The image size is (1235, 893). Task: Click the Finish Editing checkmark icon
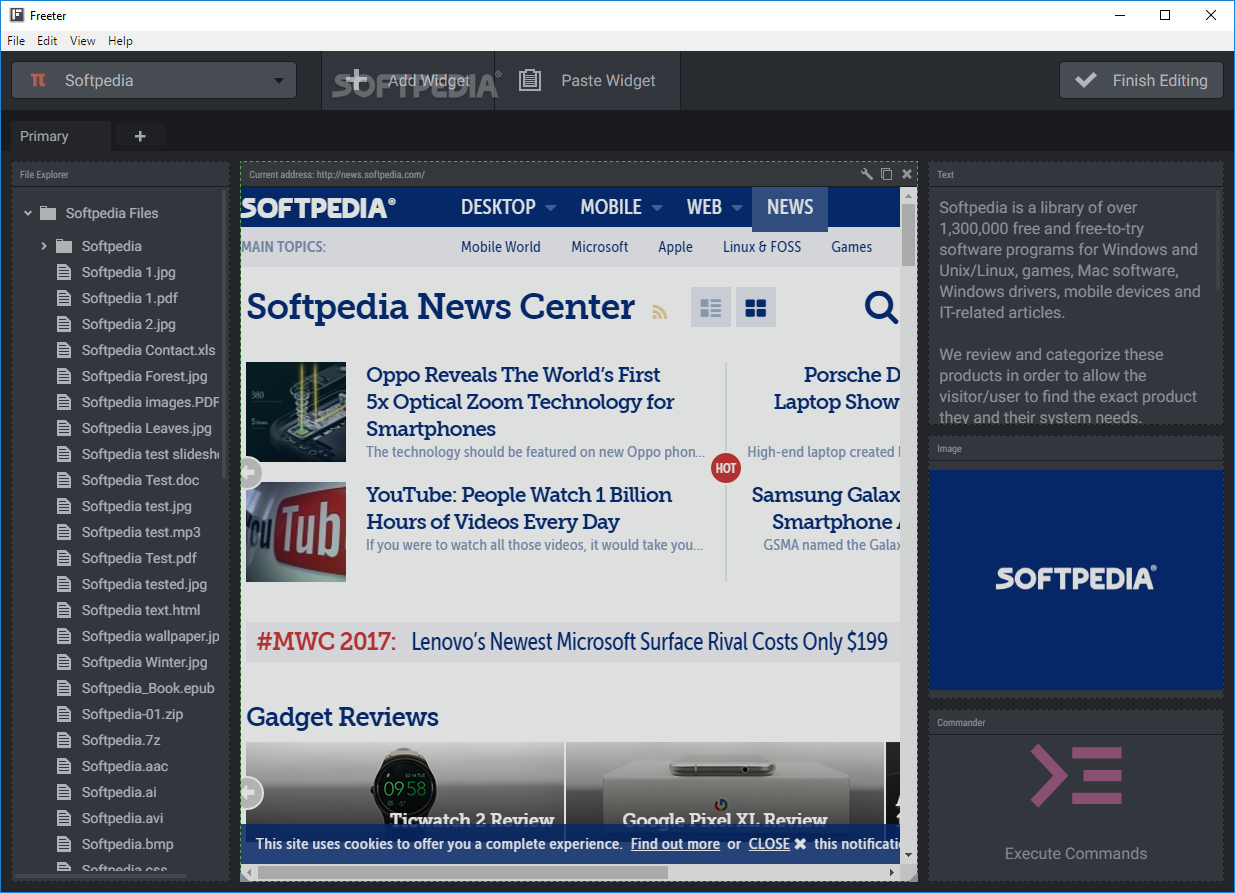tap(1086, 81)
